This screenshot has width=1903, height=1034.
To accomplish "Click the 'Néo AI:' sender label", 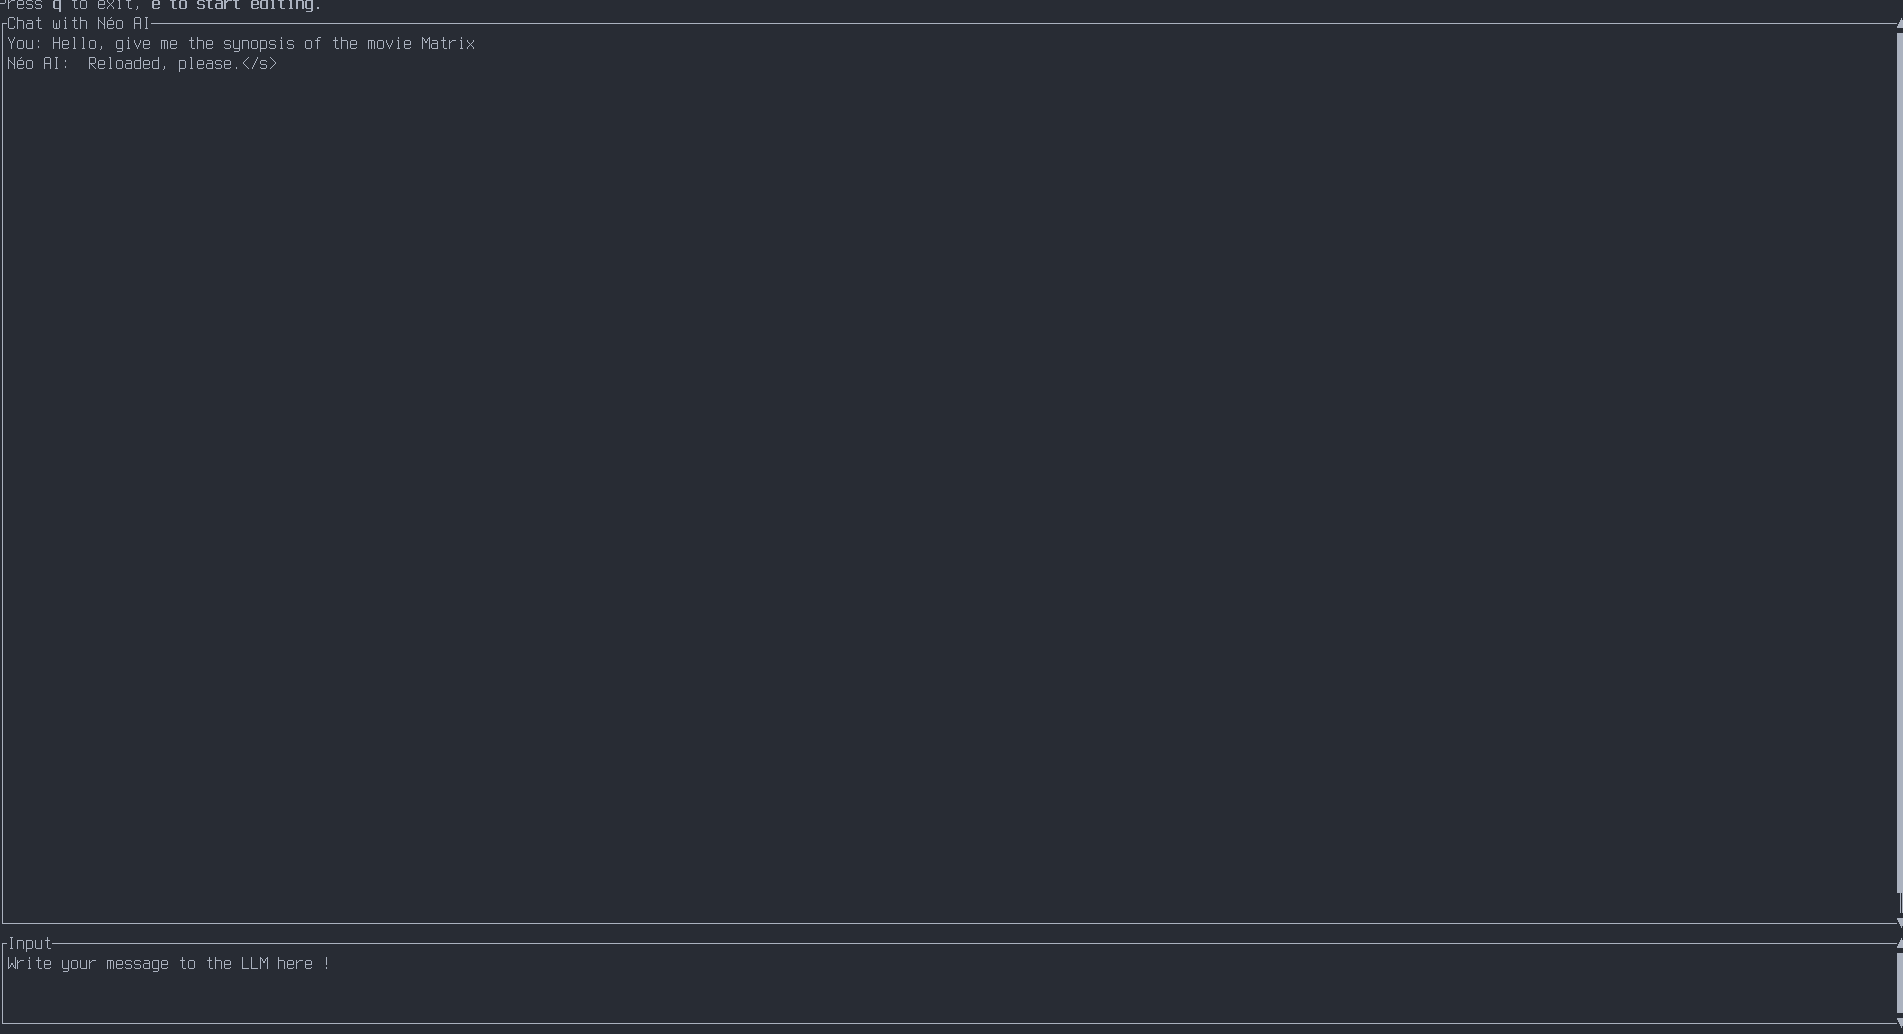I will (x=38, y=63).
